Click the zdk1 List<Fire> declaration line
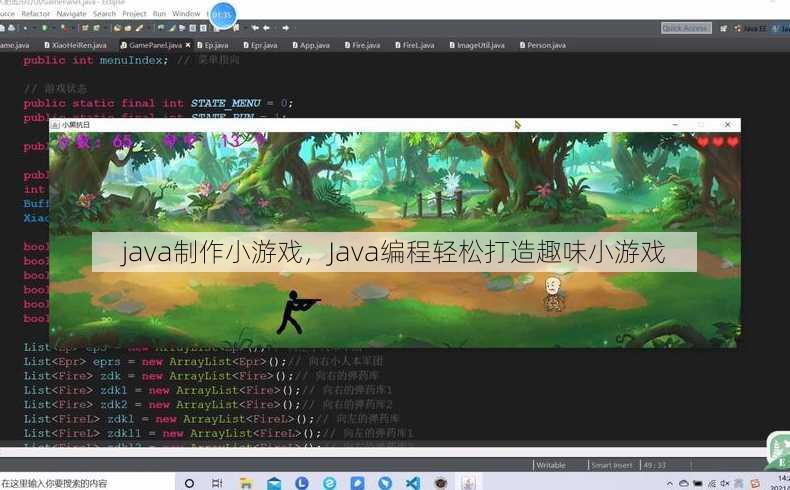Viewport: 790px width, 490px height. [x=208, y=390]
